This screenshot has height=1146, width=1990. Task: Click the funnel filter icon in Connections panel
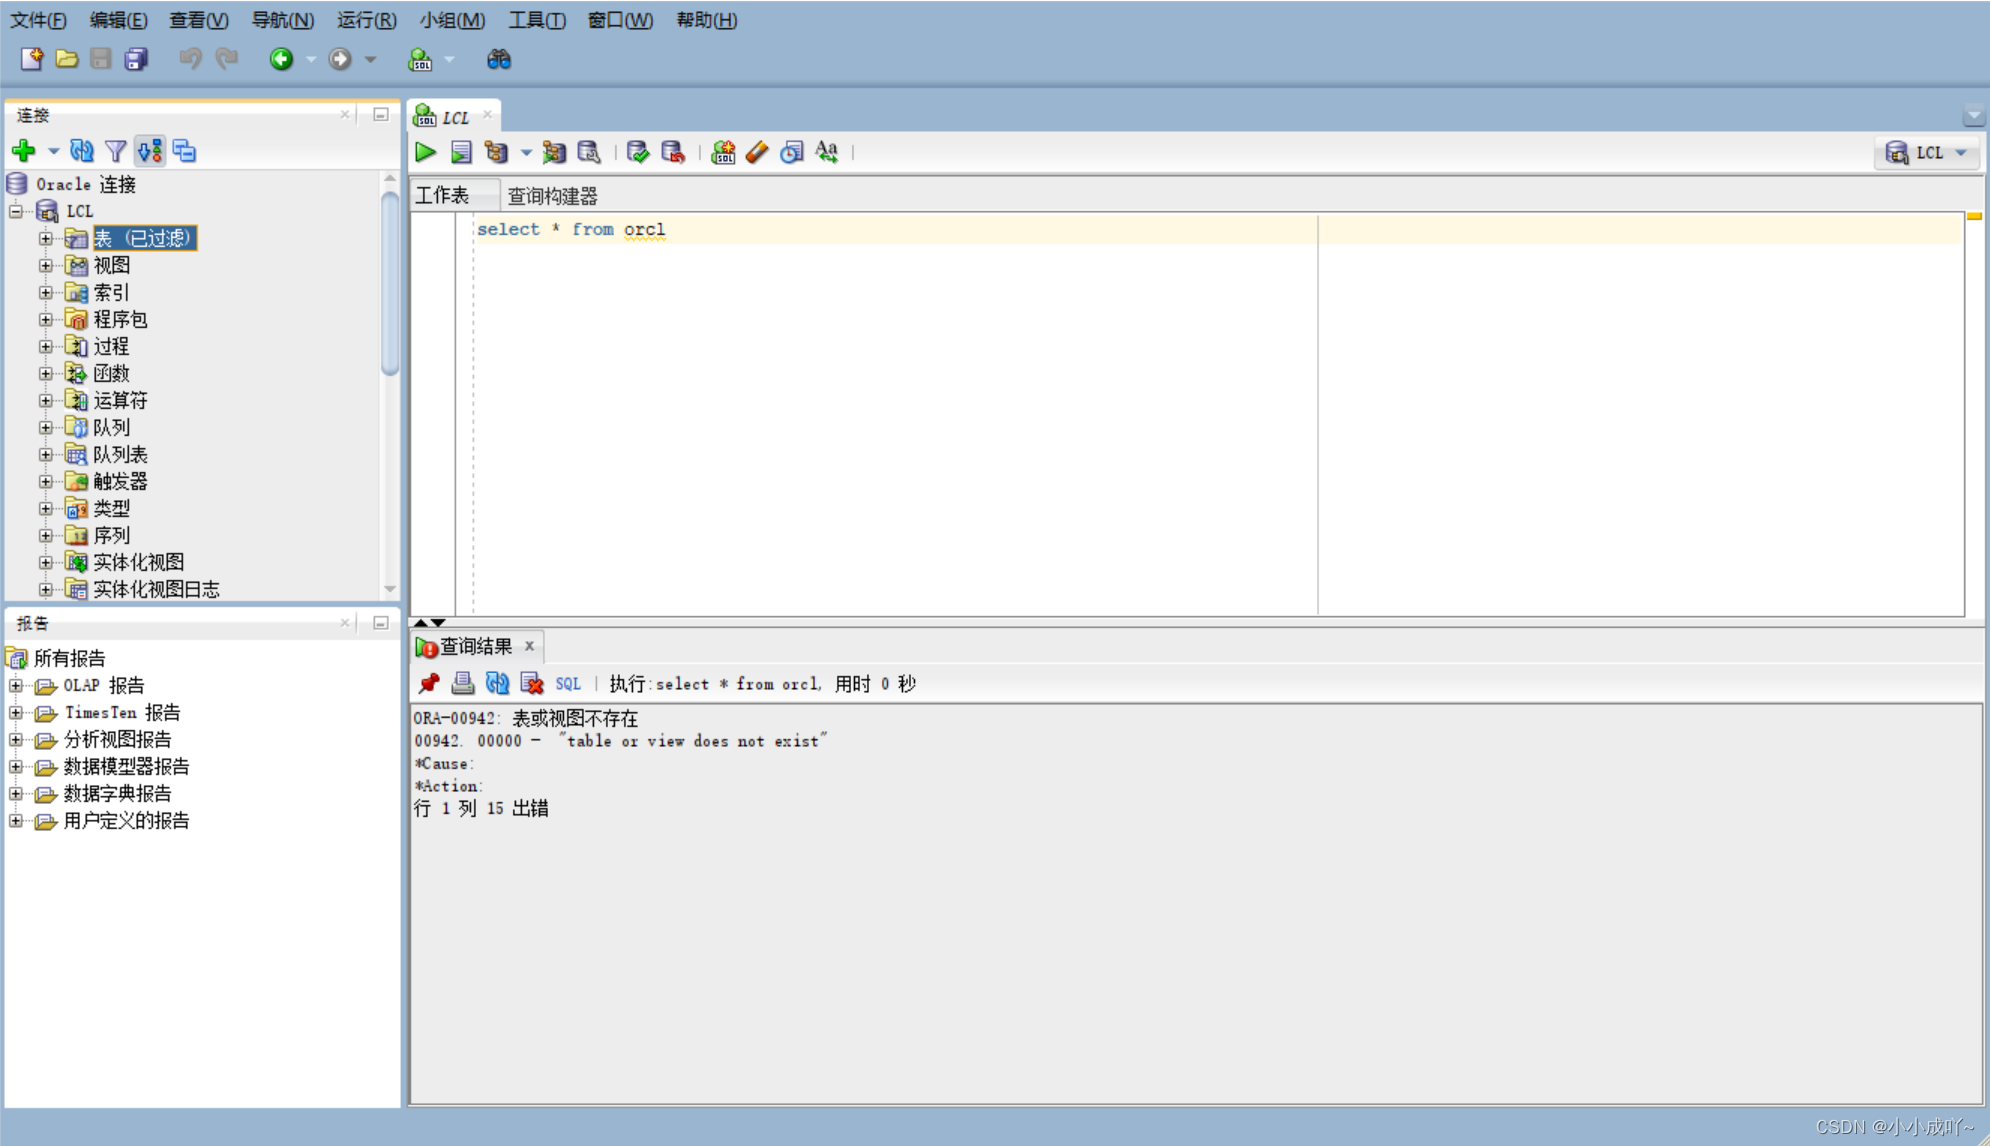116,151
